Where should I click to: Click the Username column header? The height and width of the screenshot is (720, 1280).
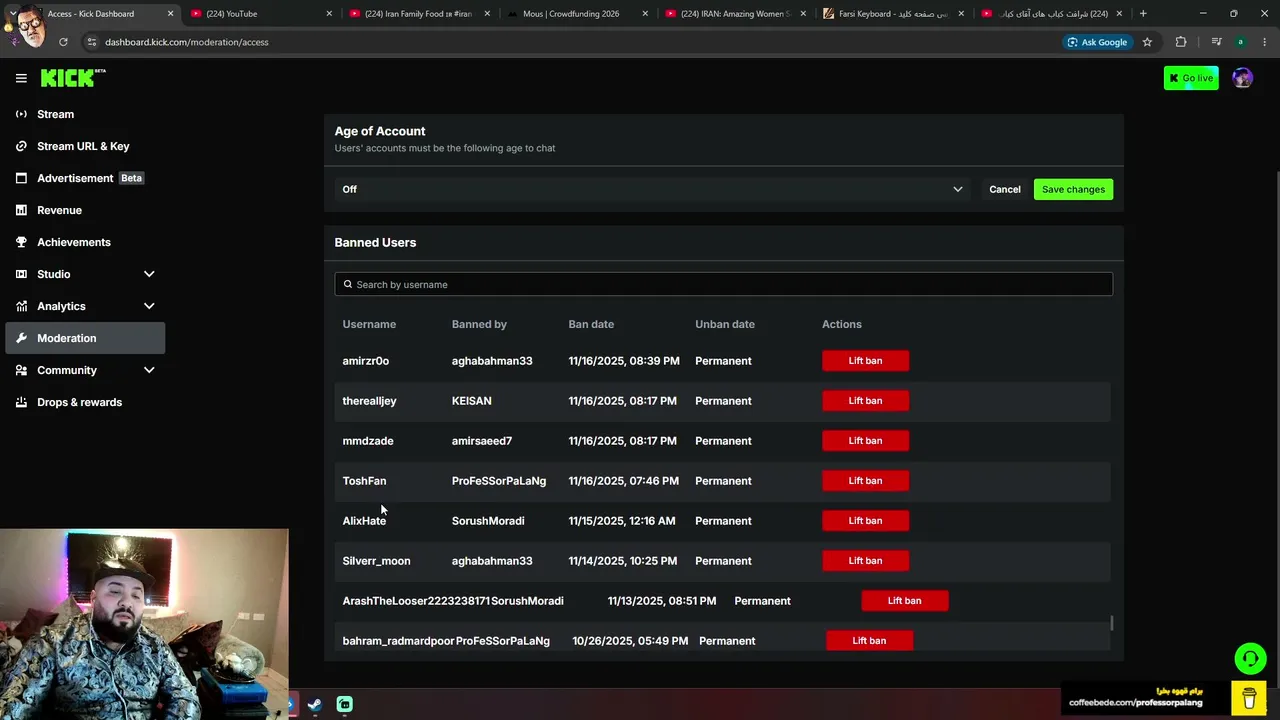pyautogui.click(x=369, y=324)
